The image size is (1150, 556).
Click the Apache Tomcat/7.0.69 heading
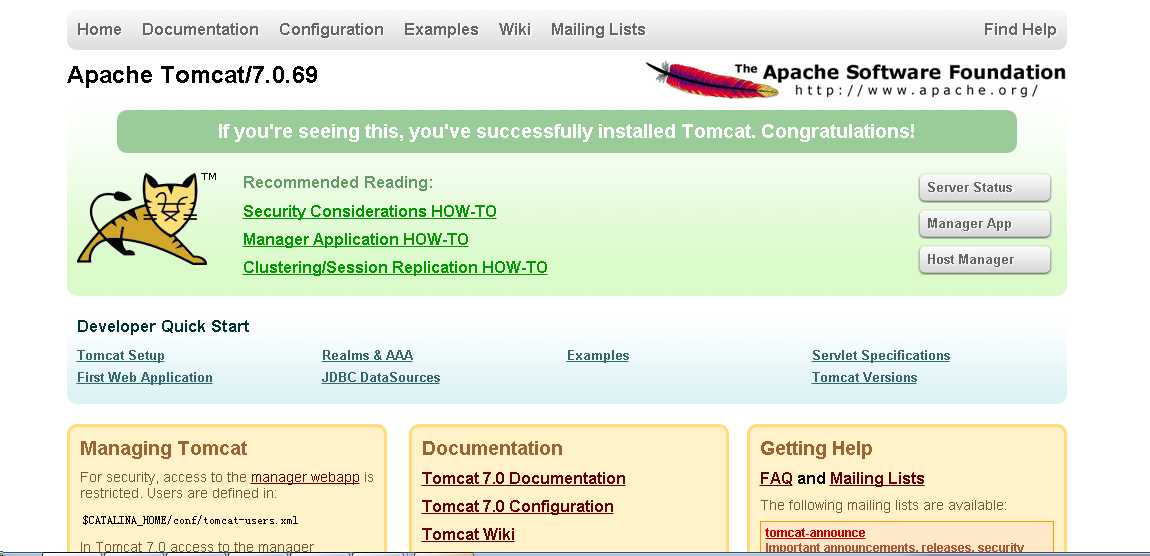[x=193, y=75]
